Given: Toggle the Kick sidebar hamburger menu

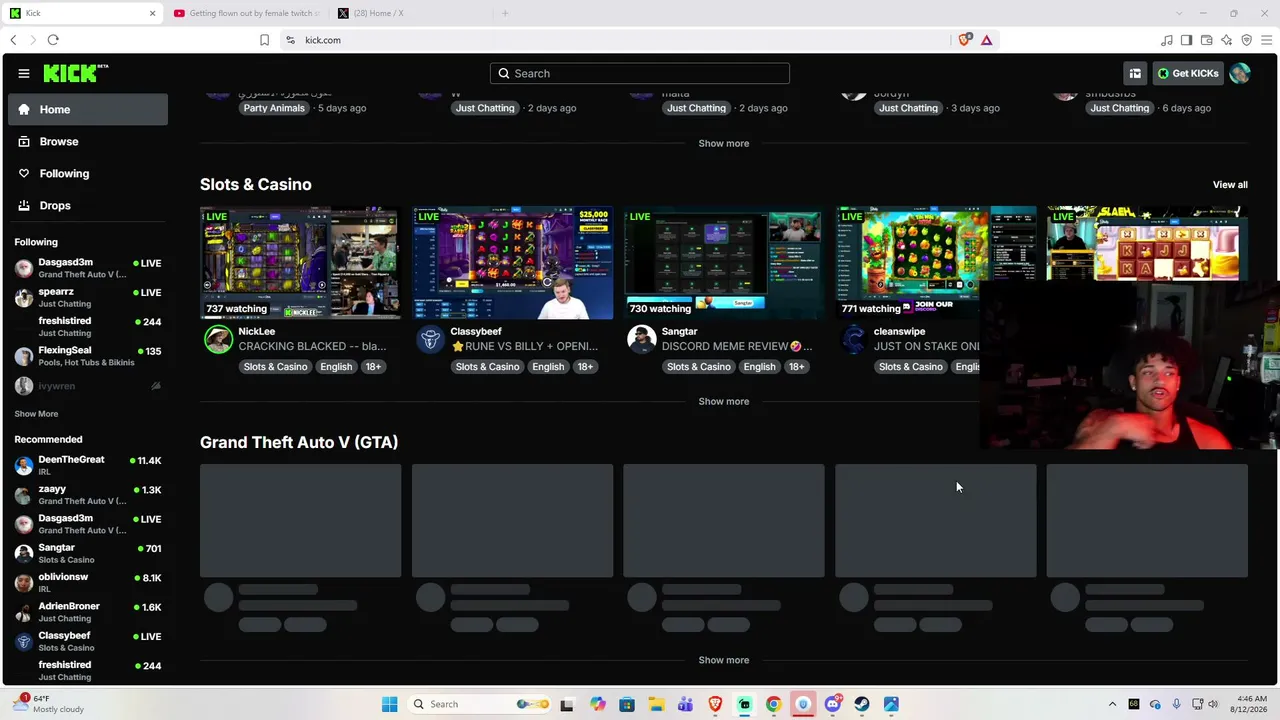Looking at the screenshot, I should coord(24,73).
